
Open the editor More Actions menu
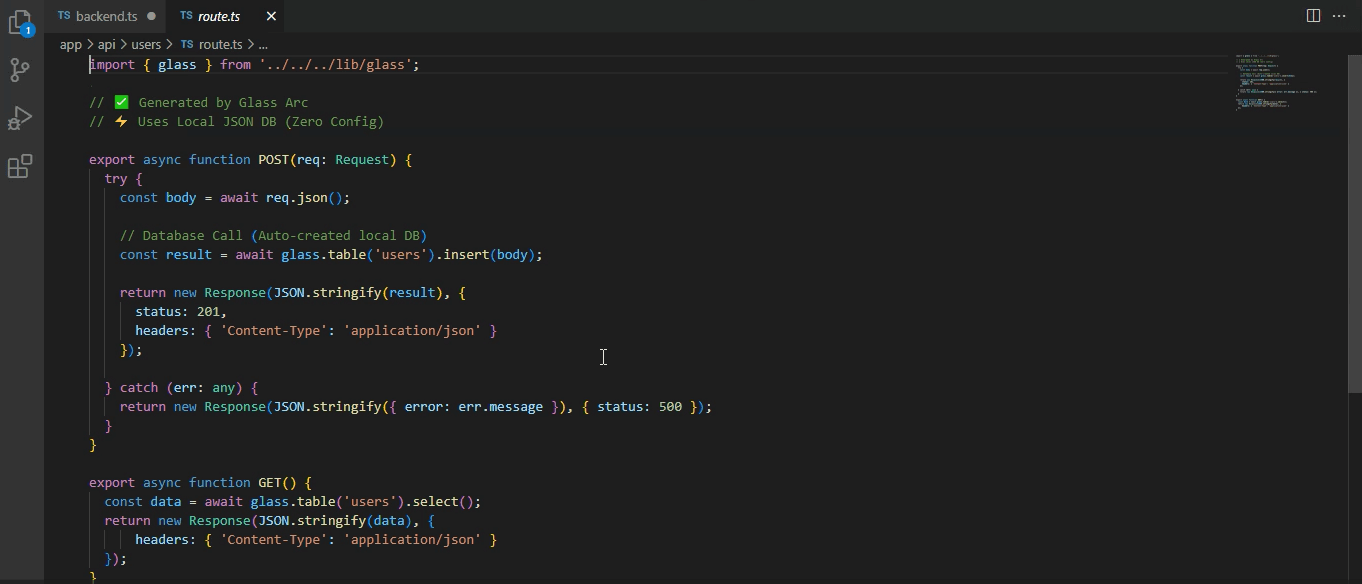(1339, 16)
